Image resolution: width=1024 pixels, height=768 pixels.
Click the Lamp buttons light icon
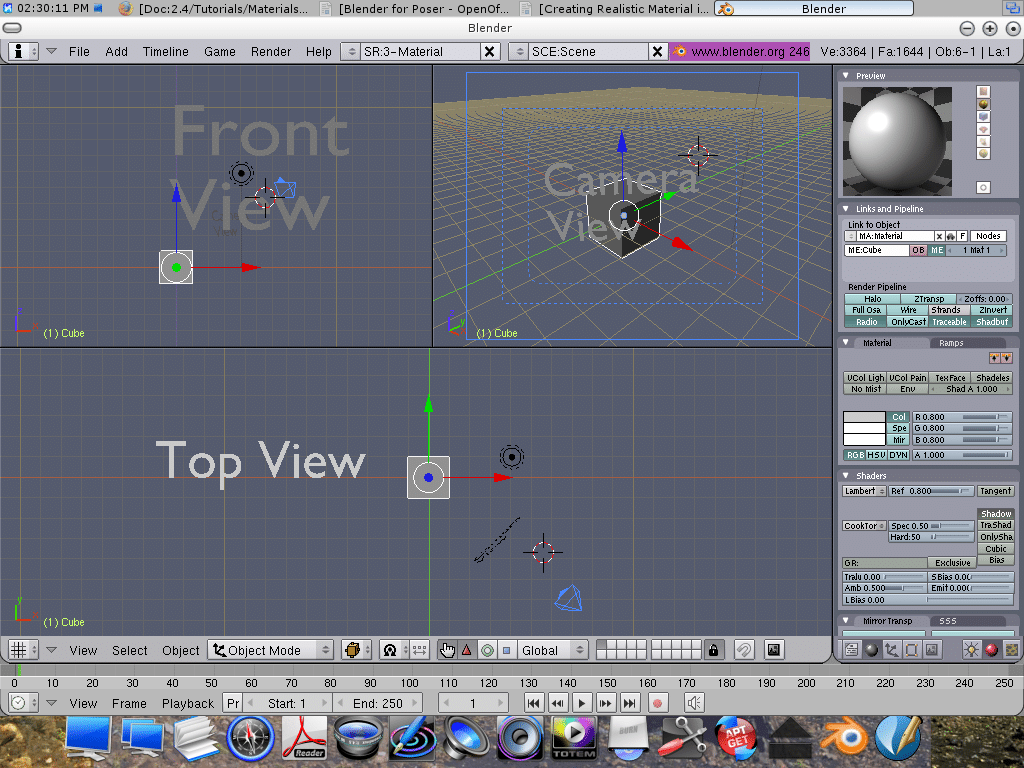[x=971, y=650]
